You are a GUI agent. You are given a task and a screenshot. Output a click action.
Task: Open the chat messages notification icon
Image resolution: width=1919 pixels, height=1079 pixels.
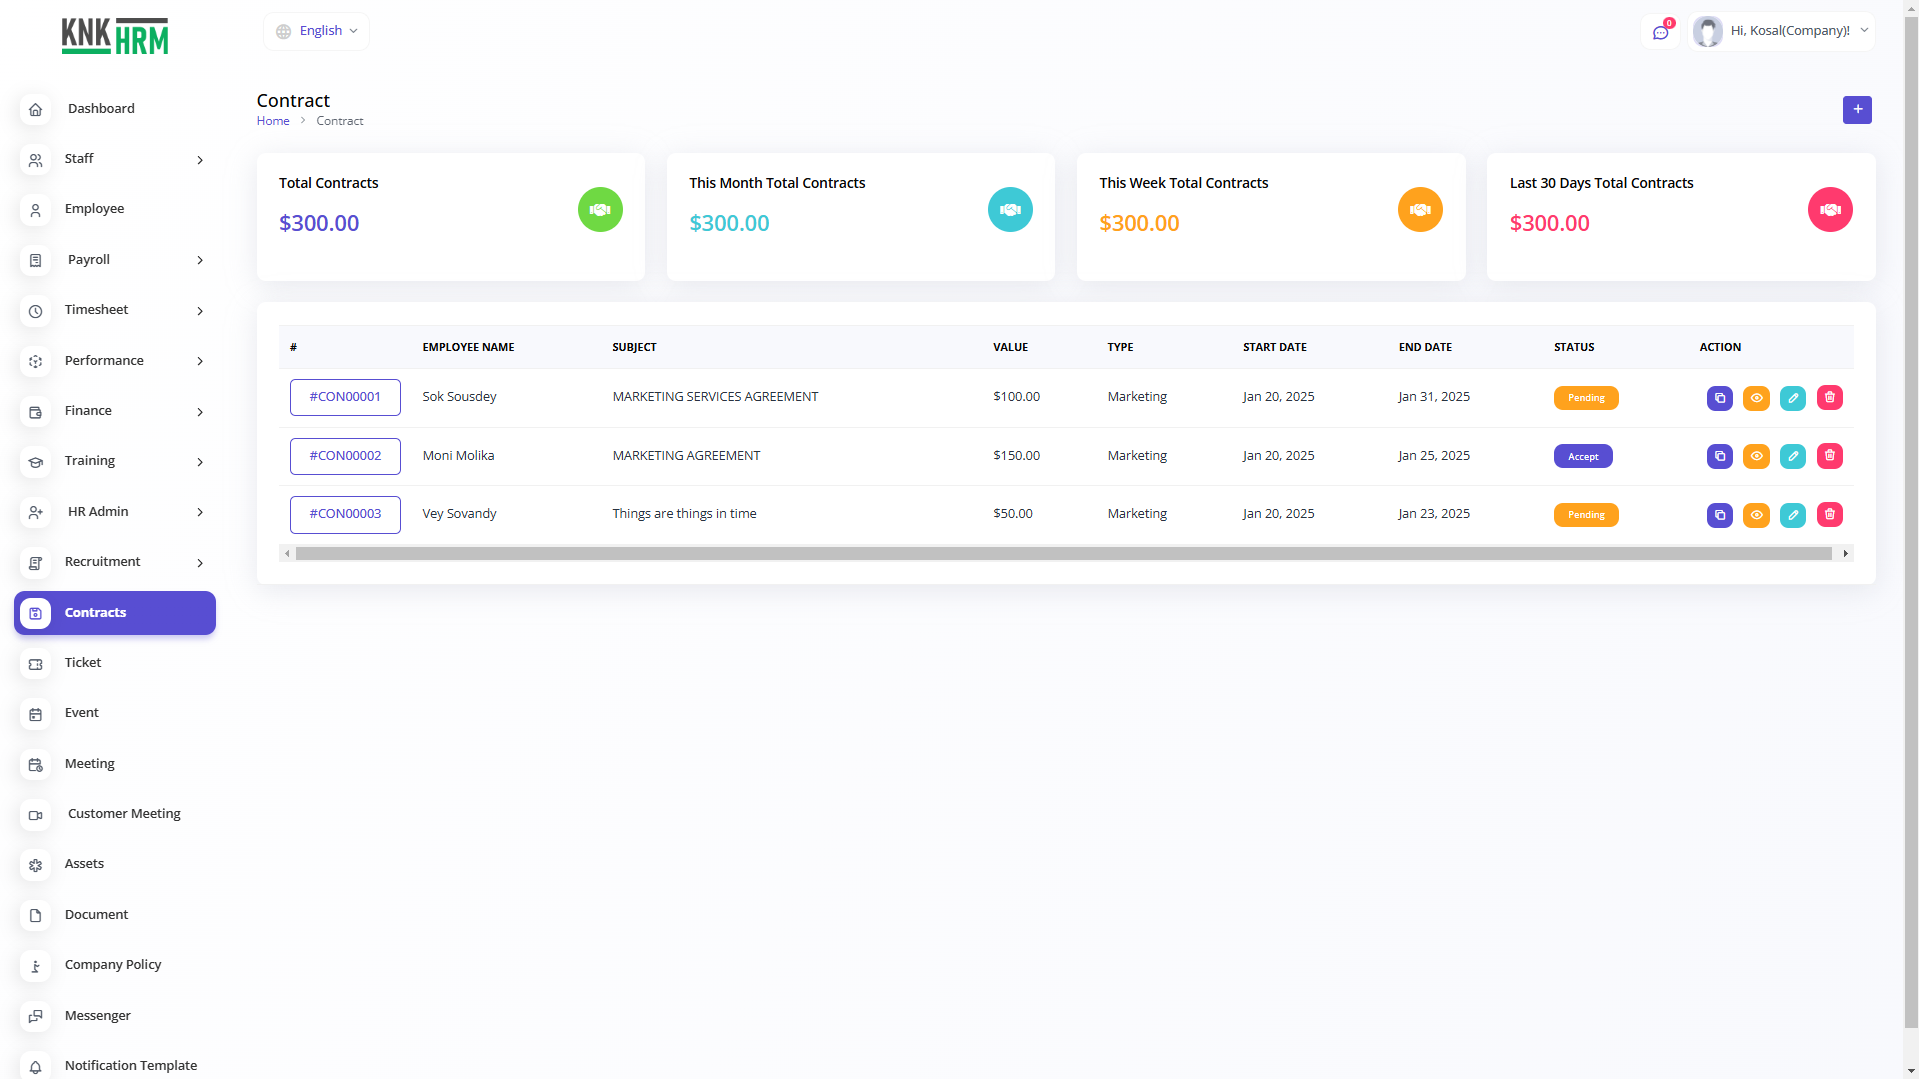tap(1661, 32)
